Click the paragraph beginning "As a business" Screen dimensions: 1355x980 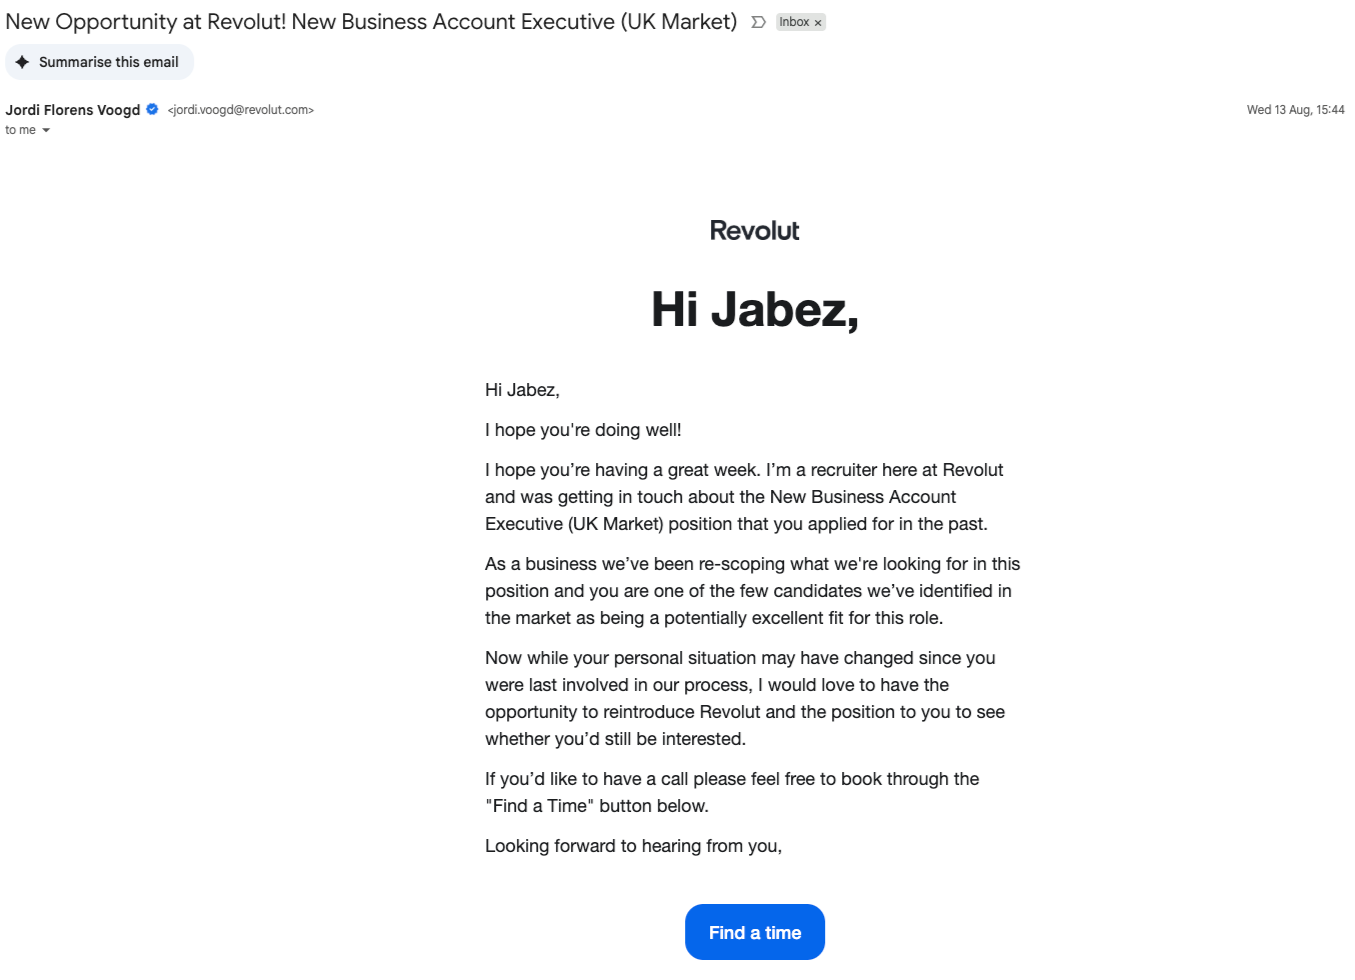click(753, 591)
